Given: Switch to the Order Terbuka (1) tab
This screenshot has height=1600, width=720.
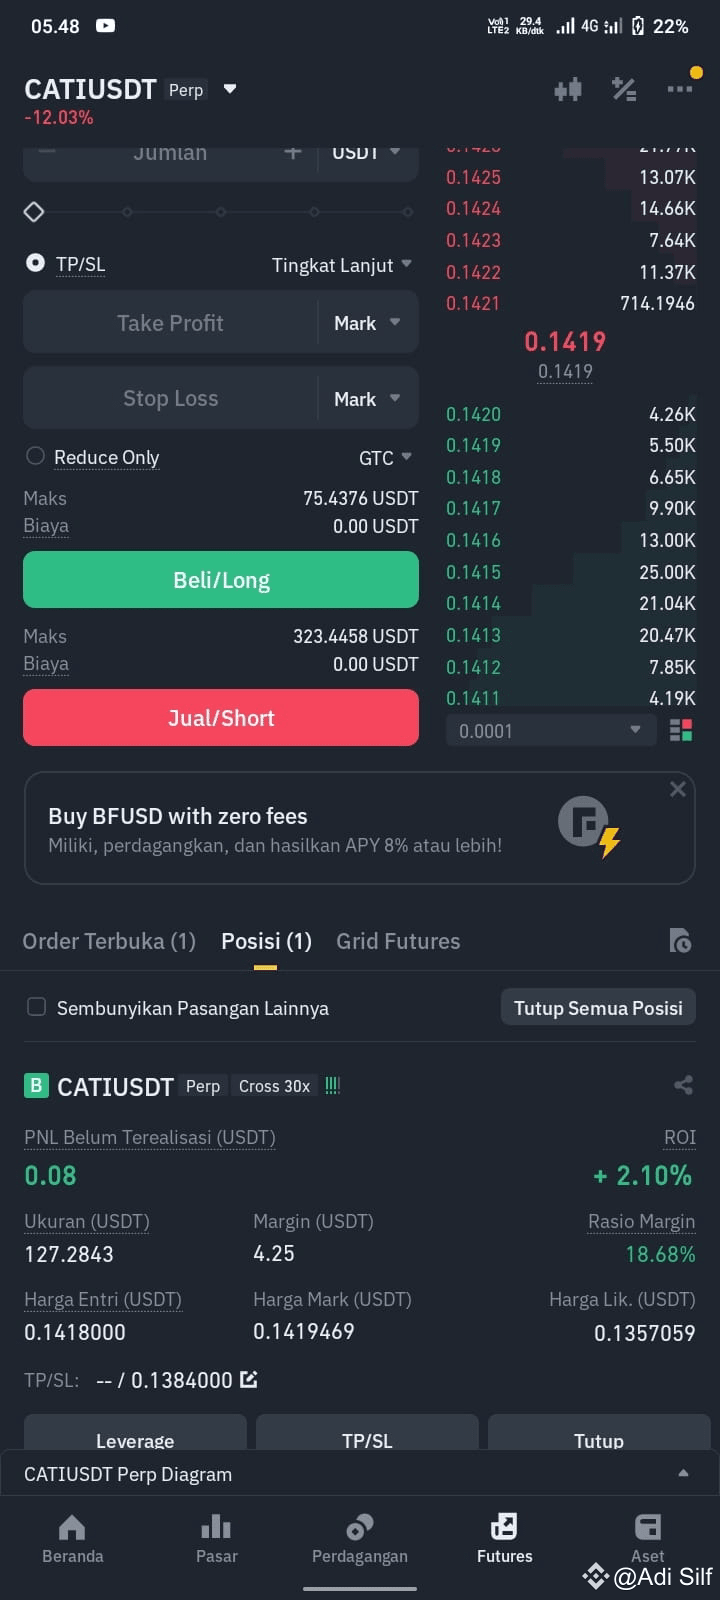Looking at the screenshot, I should pyautogui.click(x=109, y=941).
